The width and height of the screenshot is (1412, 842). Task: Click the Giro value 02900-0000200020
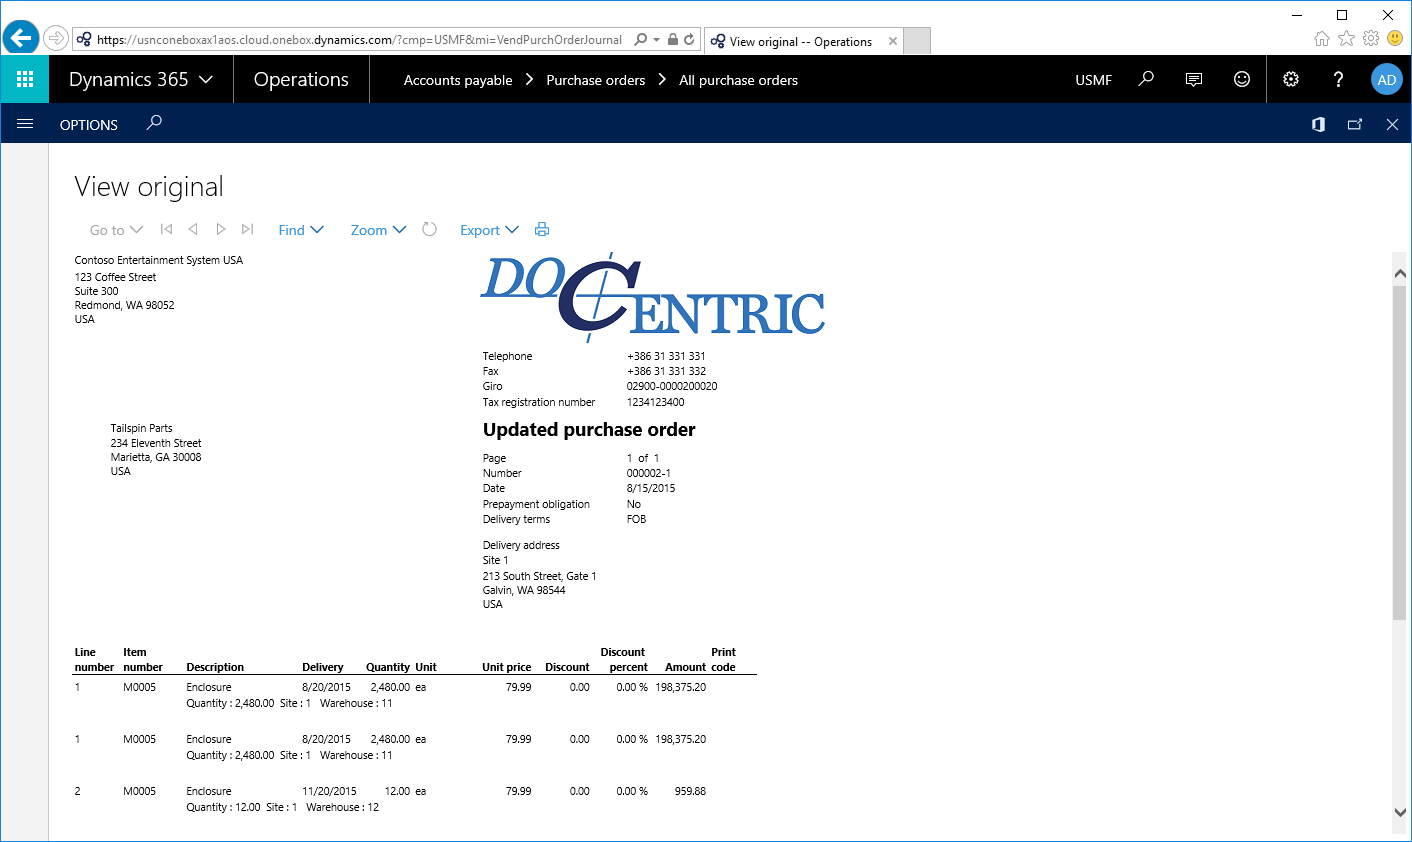(x=672, y=386)
